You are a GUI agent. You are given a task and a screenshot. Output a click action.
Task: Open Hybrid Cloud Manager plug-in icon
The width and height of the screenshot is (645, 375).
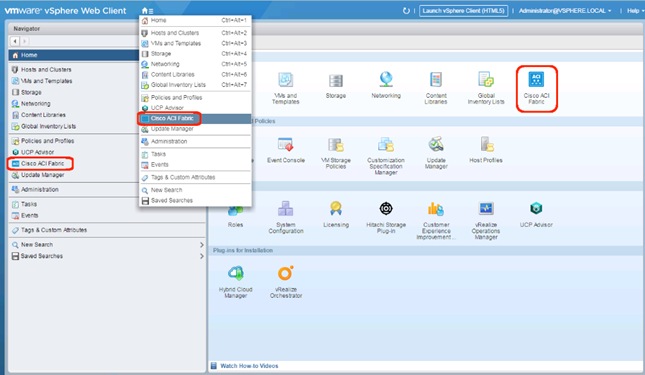[235, 273]
